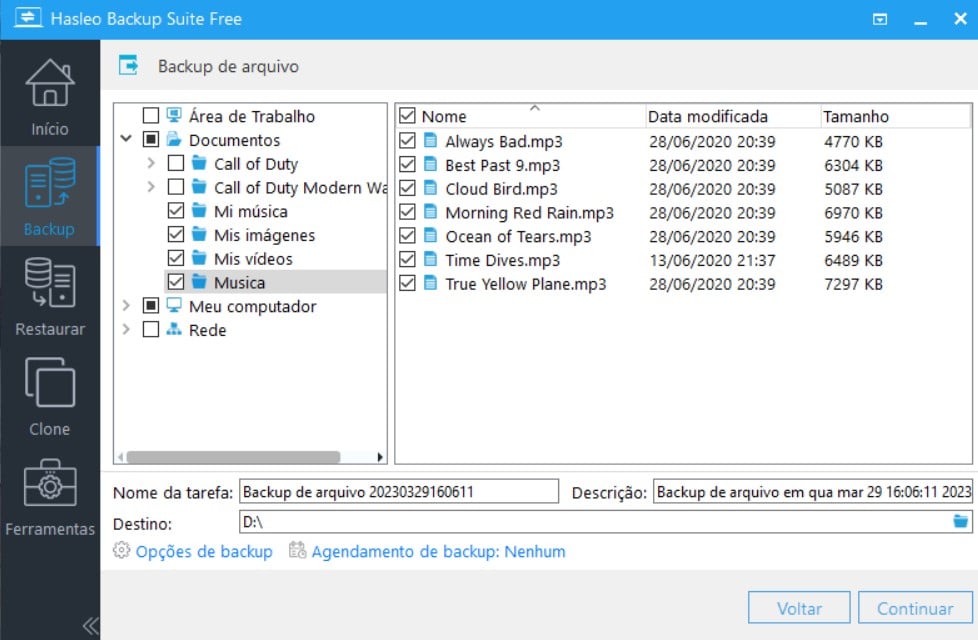Click the title bar dropdown menu icon
The height and width of the screenshot is (640, 978).
[x=879, y=19]
